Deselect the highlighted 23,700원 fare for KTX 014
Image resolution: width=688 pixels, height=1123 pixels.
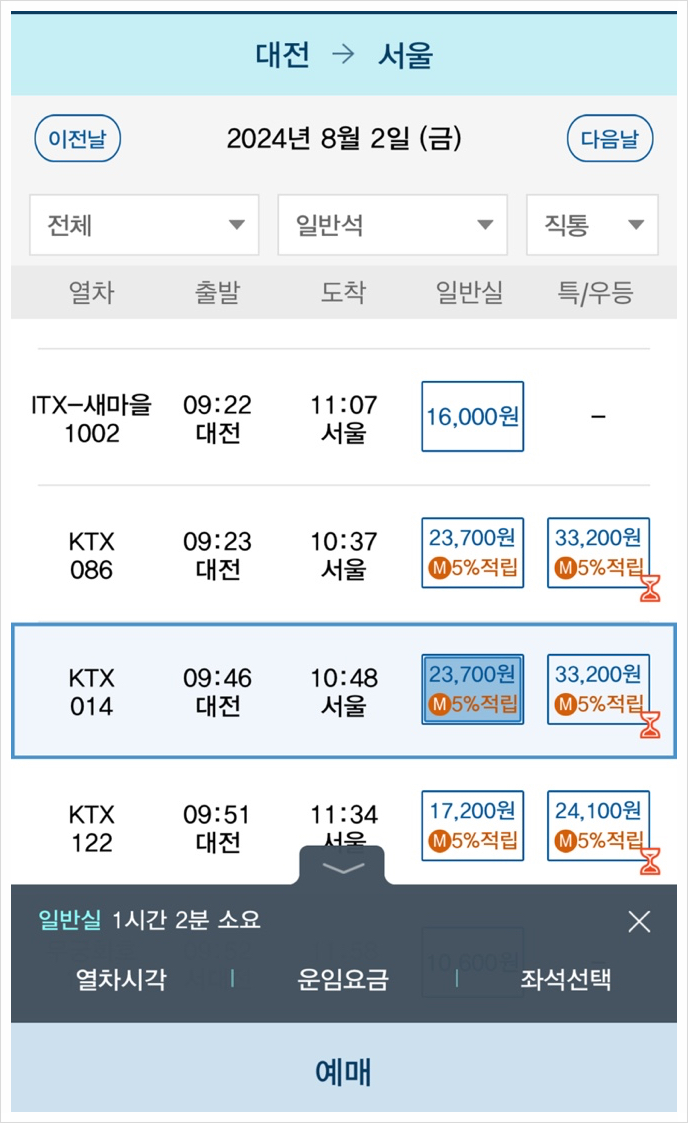pyautogui.click(x=471, y=688)
